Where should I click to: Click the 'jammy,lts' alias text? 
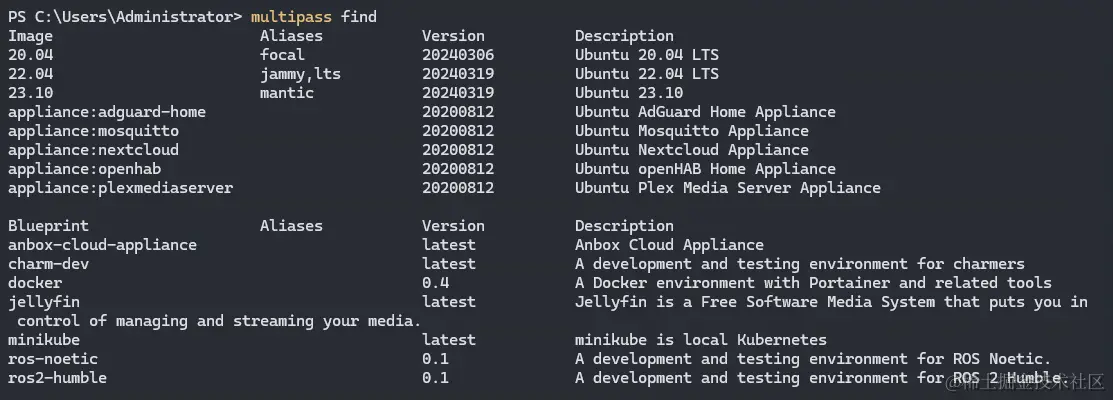(x=300, y=74)
